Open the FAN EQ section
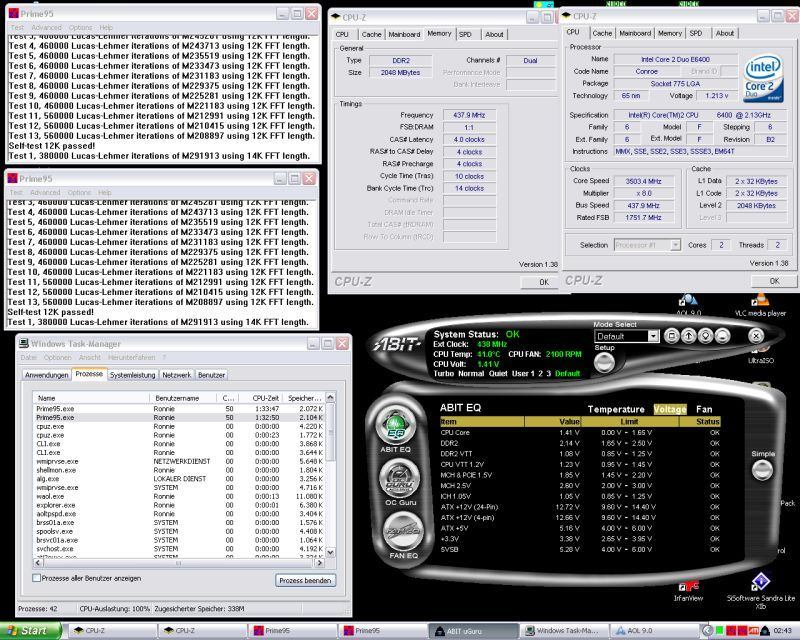The height and width of the screenshot is (640, 800). tap(403, 532)
